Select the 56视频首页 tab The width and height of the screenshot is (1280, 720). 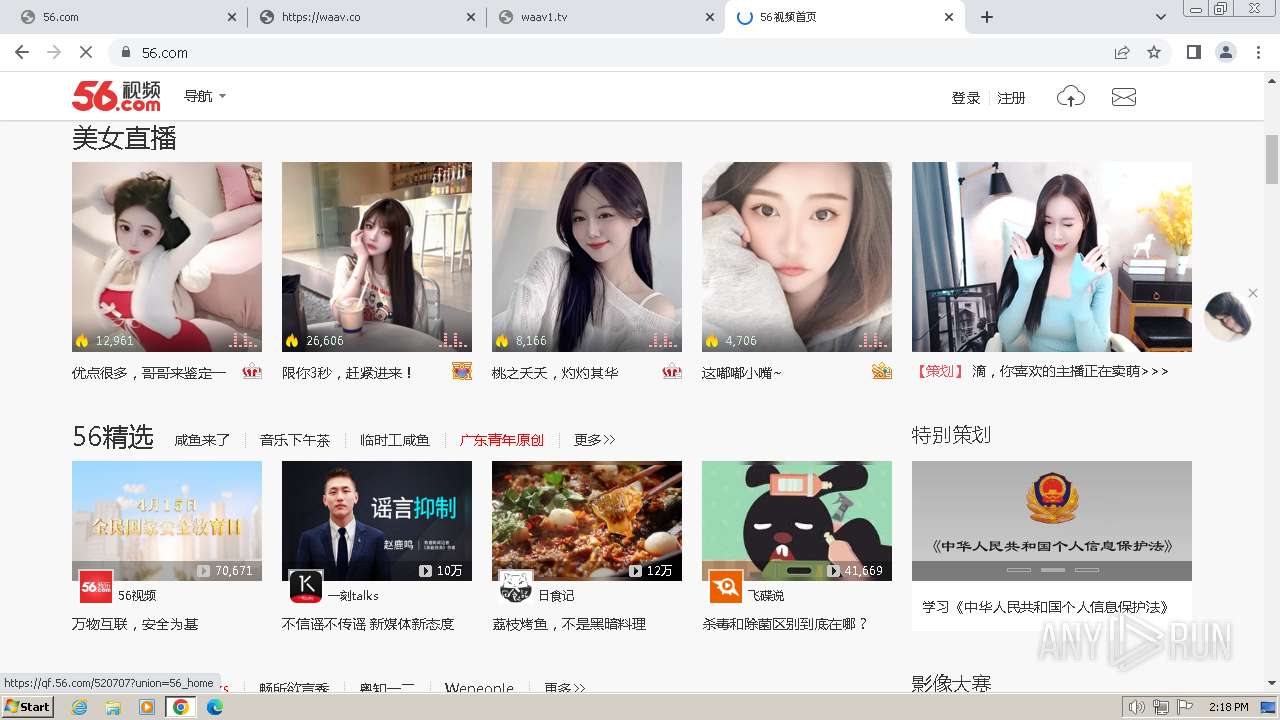pyautogui.click(x=845, y=17)
